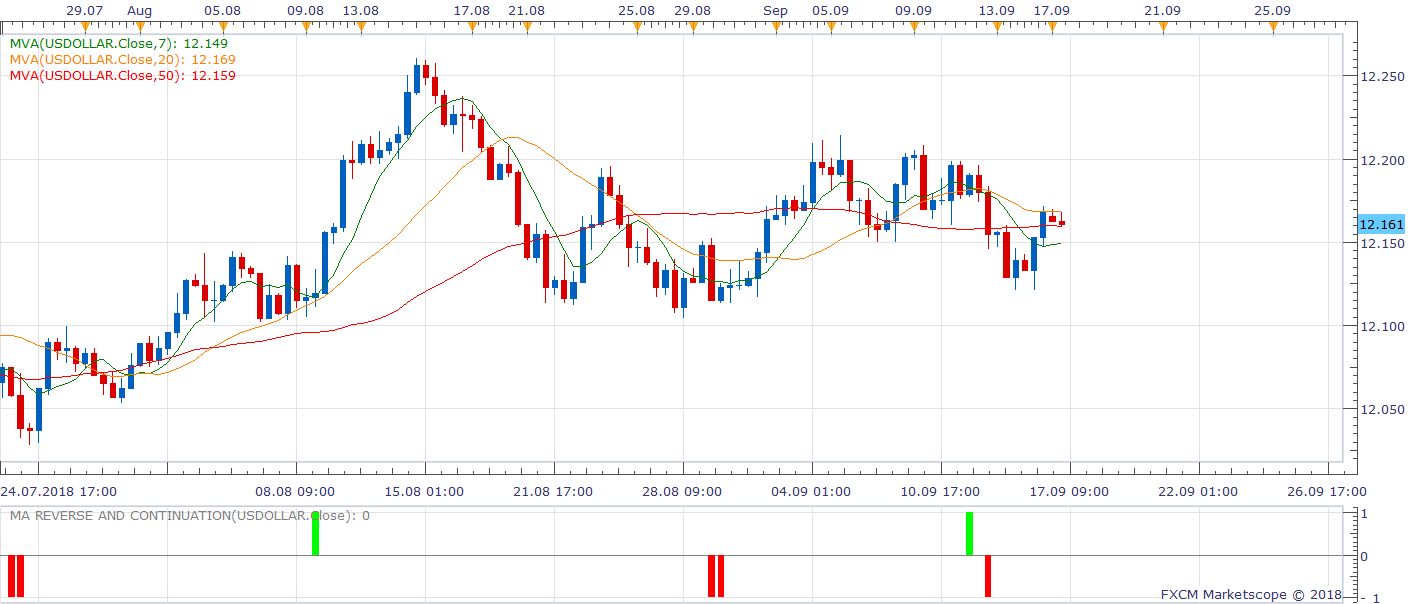Click the 24.07.2018 17:00 time axis label
Image resolution: width=1423 pixels, height=604 pixels.
pyautogui.click(x=59, y=491)
